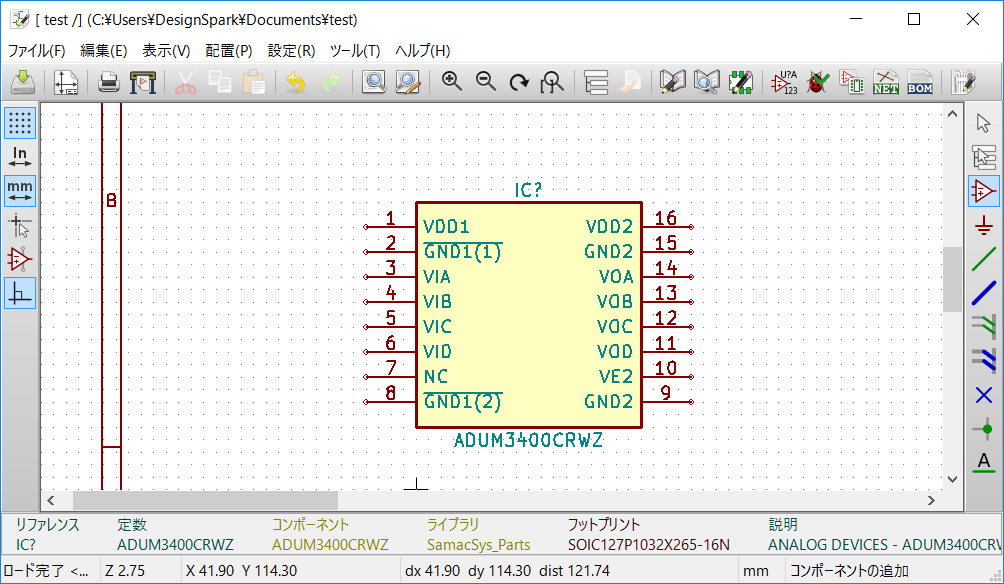Select the arrow pointer tool
1004x584 pixels.
click(984, 123)
